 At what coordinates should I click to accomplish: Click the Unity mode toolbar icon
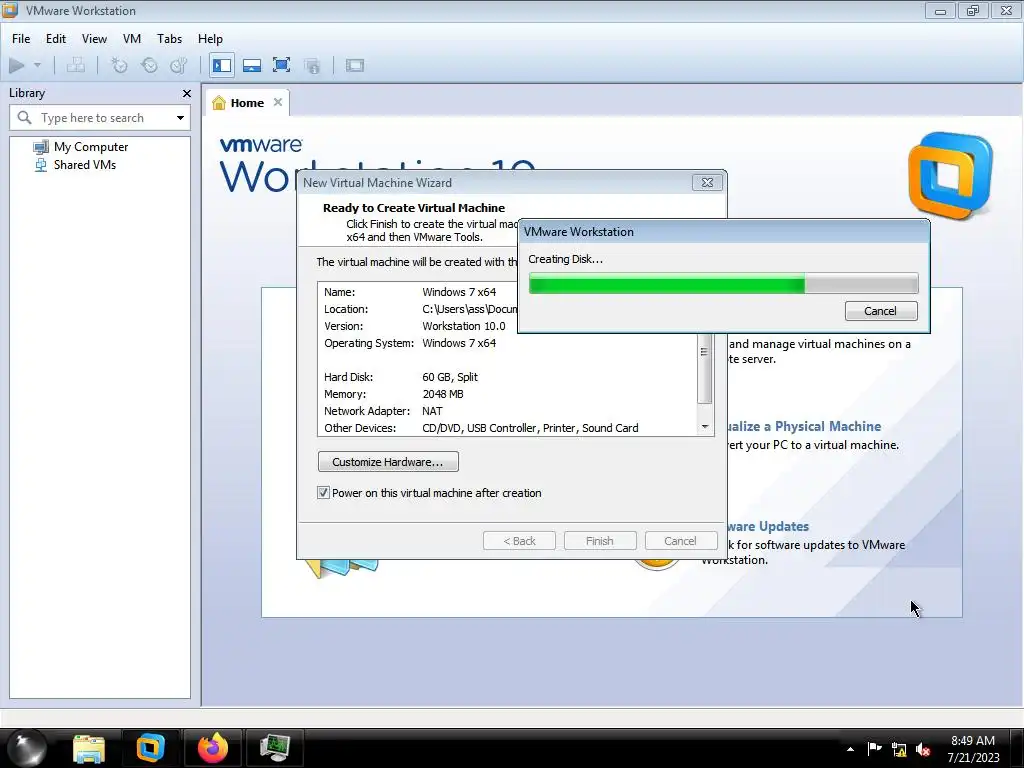(312, 65)
